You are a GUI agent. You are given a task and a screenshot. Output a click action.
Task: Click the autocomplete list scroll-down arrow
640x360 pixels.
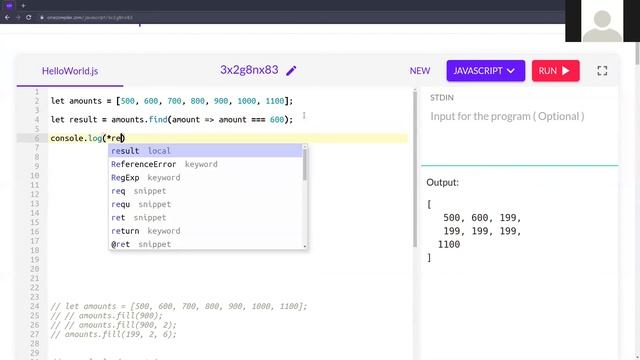point(305,246)
